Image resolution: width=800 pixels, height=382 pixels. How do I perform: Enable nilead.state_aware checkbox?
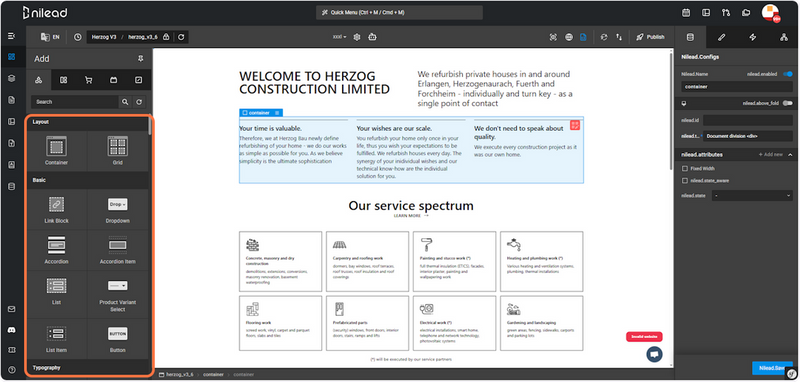click(x=685, y=181)
